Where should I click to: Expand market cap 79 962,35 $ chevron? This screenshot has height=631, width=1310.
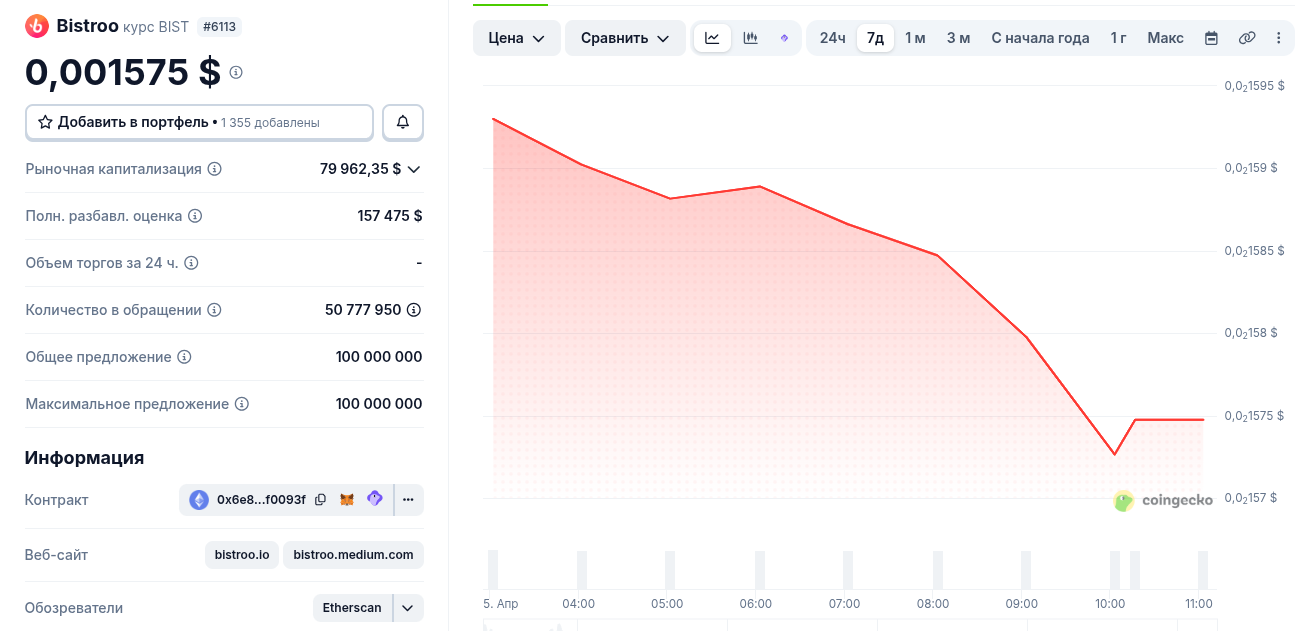414,169
